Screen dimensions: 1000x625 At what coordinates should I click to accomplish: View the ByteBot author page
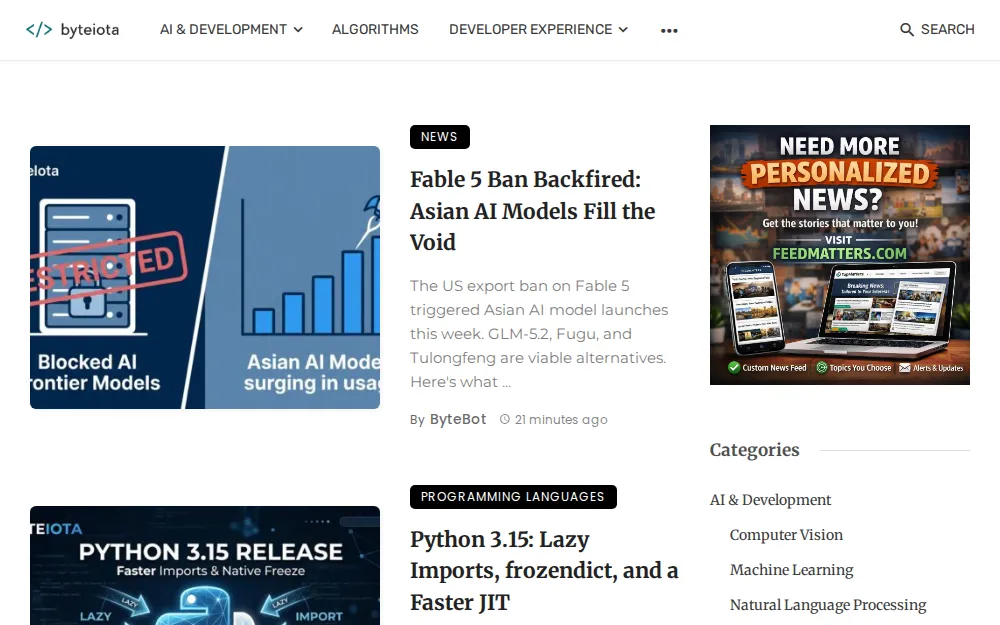point(458,419)
